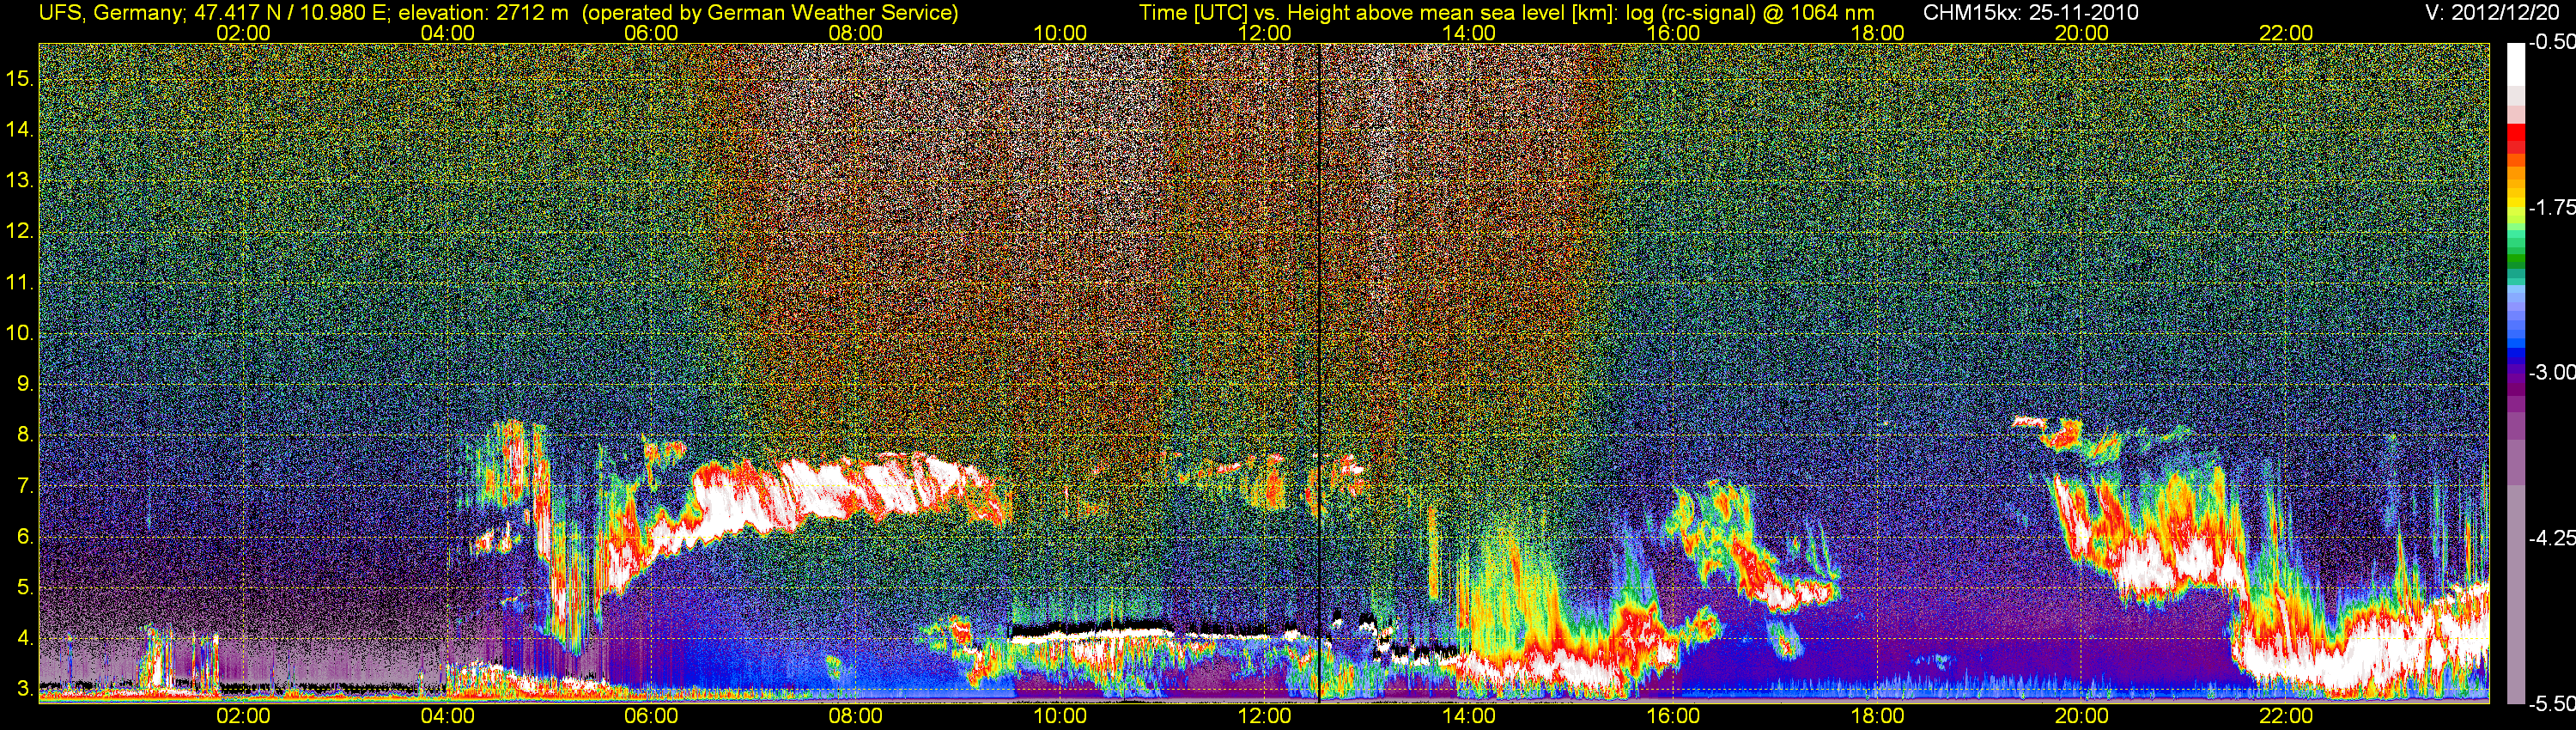The width and height of the screenshot is (2576, 730).
Task: Click the "10:00" label on the top time axis
Action: click(1060, 33)
